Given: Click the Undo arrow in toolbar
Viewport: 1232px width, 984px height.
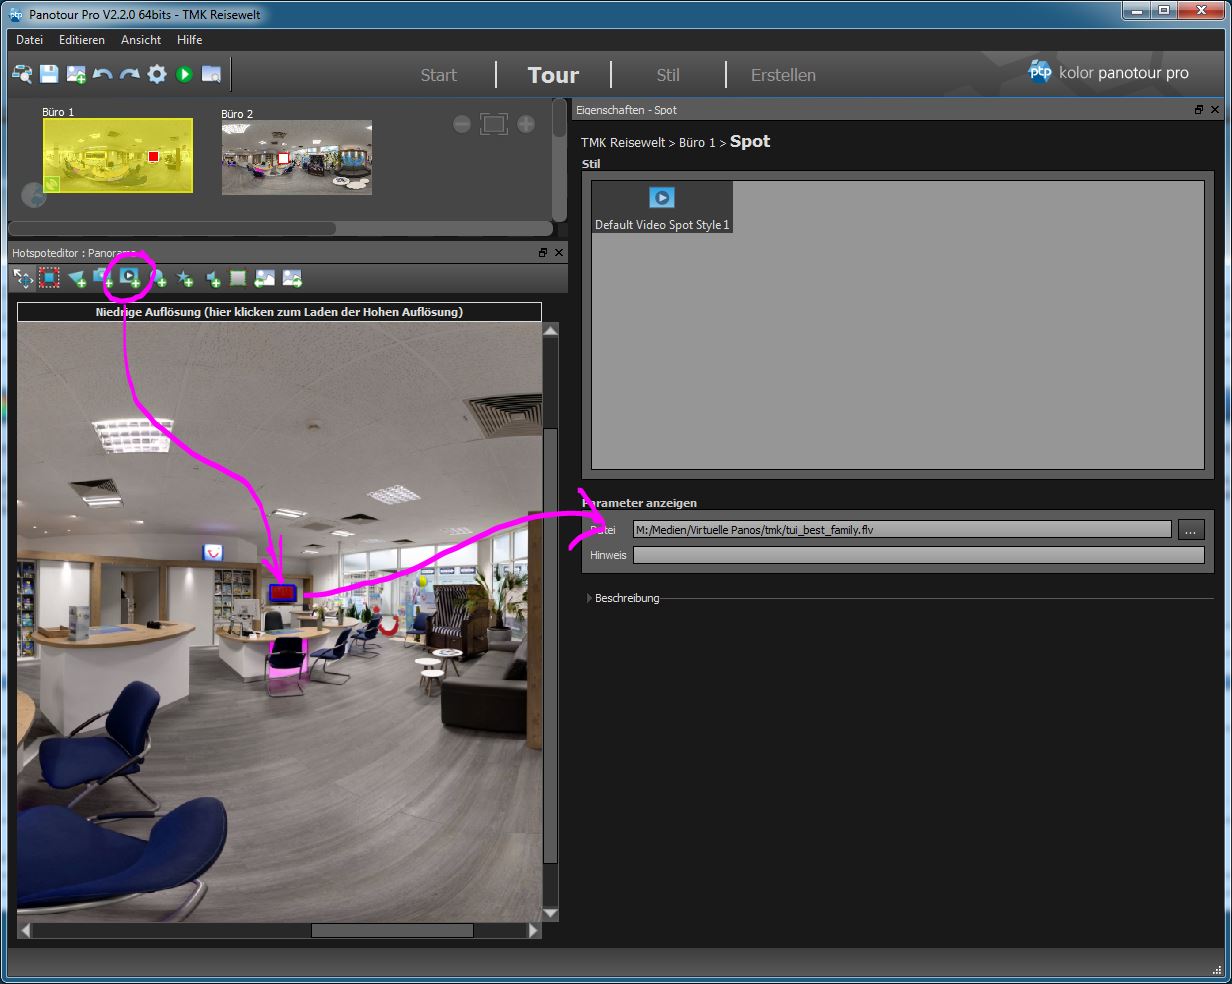Looking at the screenshot, I should click(102, 74).
